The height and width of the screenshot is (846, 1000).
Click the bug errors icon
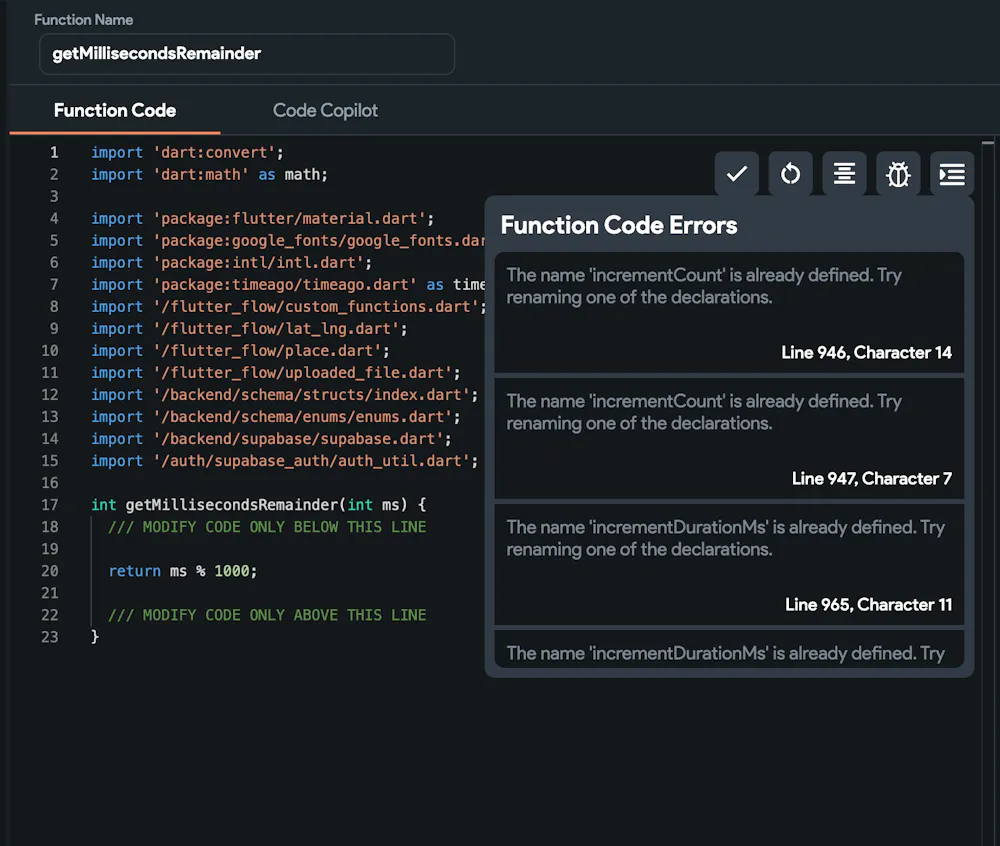coord(898,173)
